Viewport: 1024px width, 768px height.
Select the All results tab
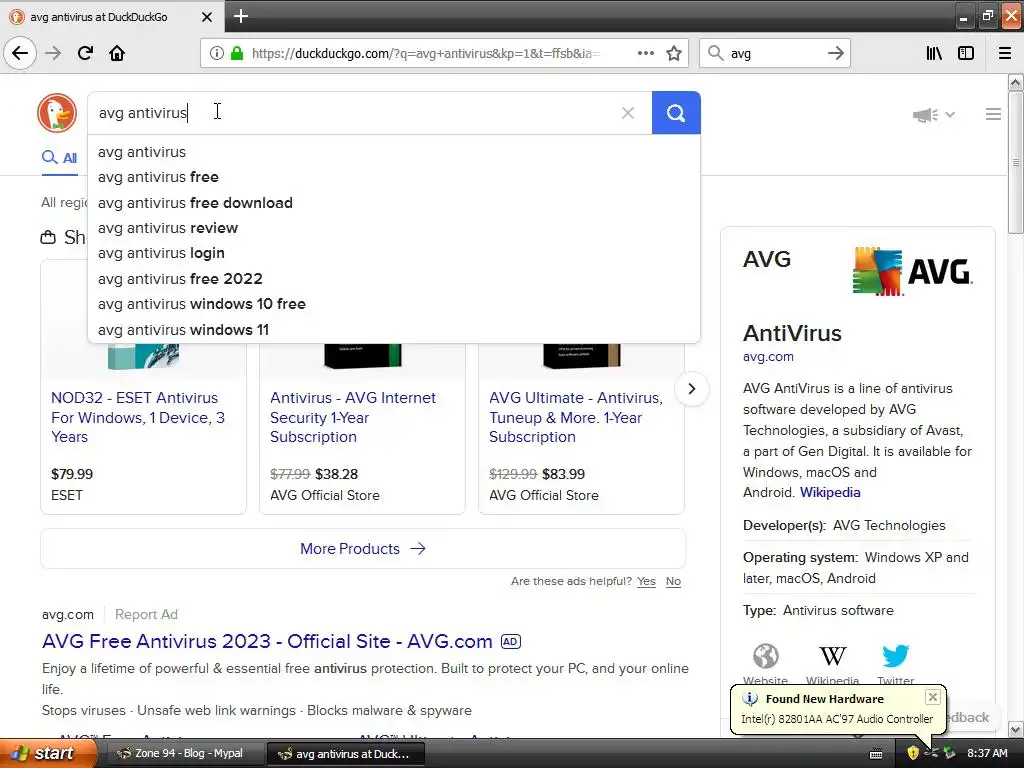59,157
